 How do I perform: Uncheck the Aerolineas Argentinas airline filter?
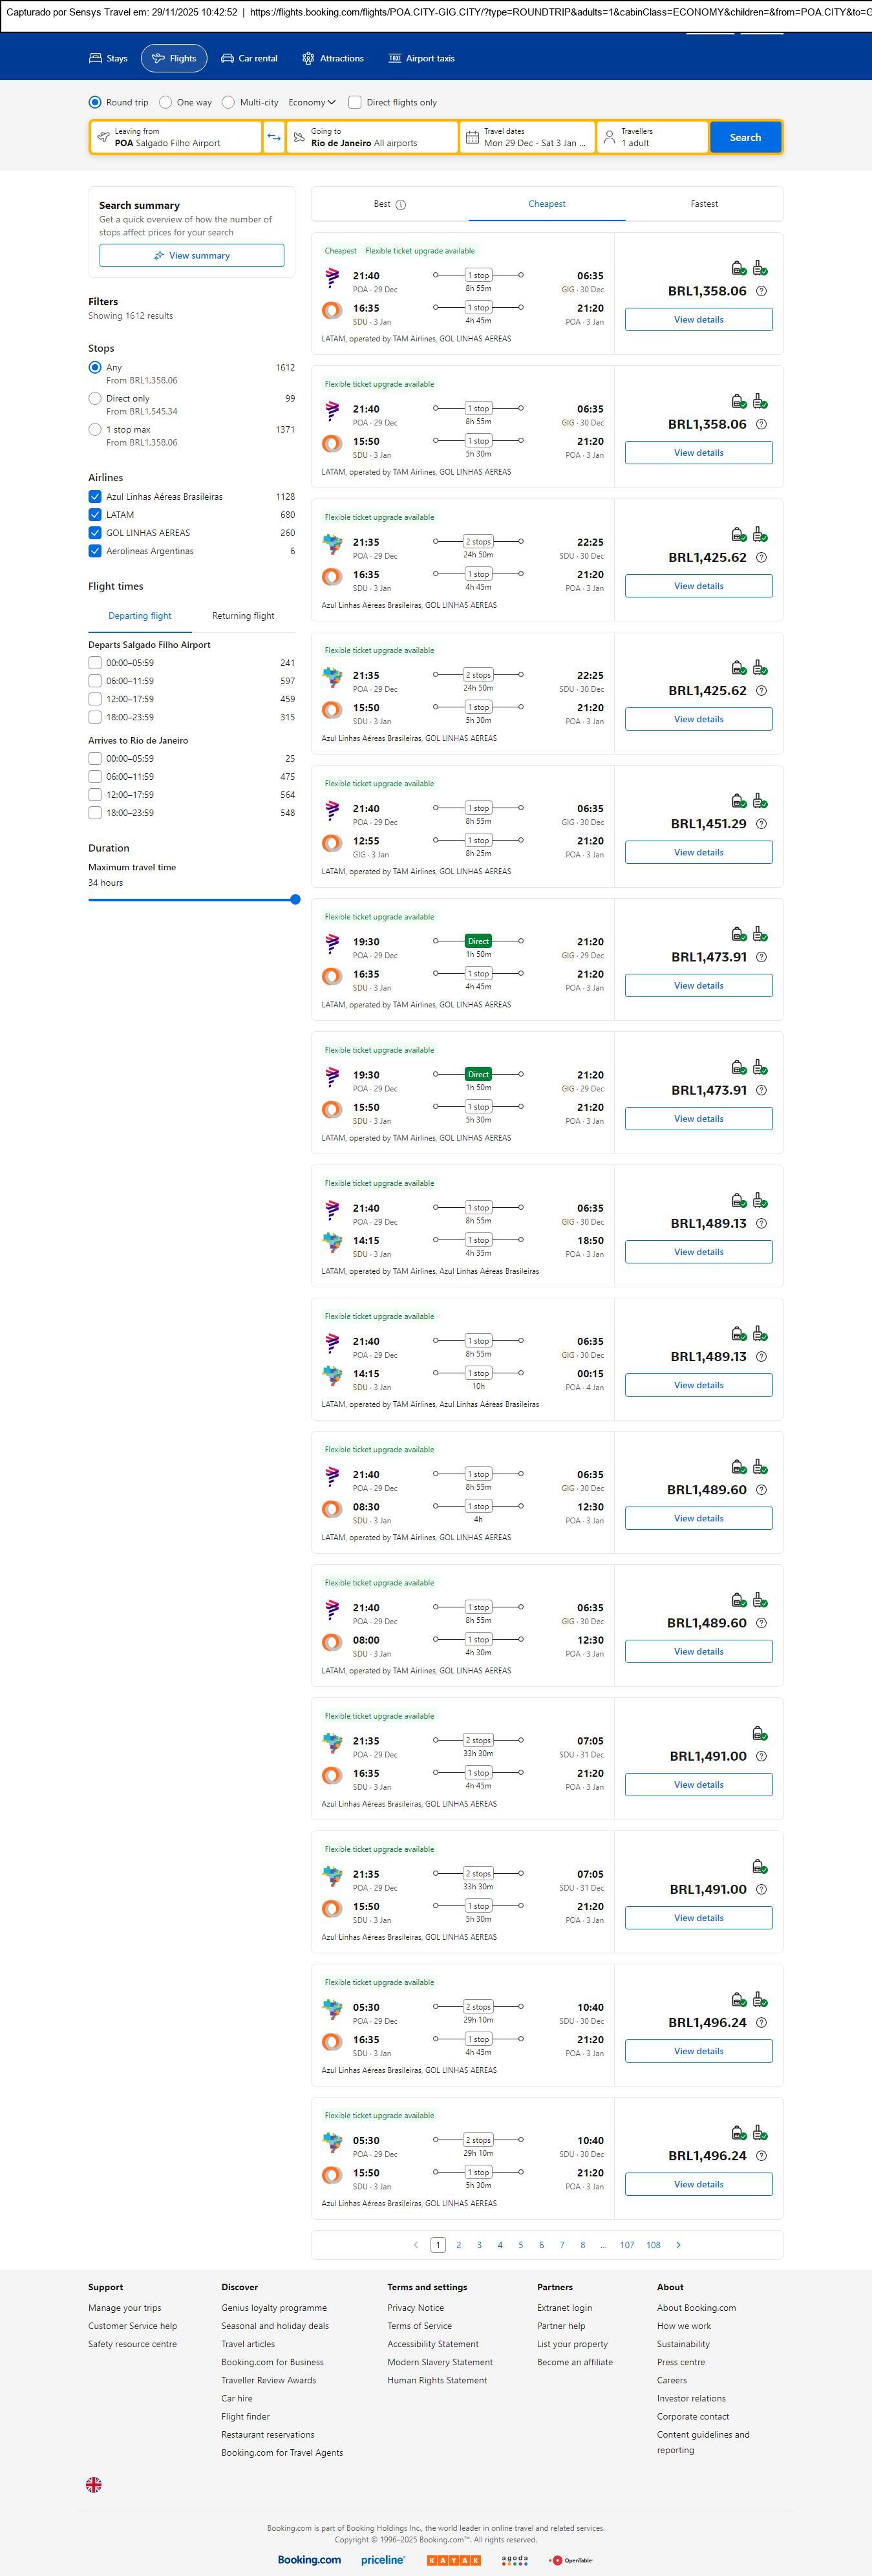(95, 551)
